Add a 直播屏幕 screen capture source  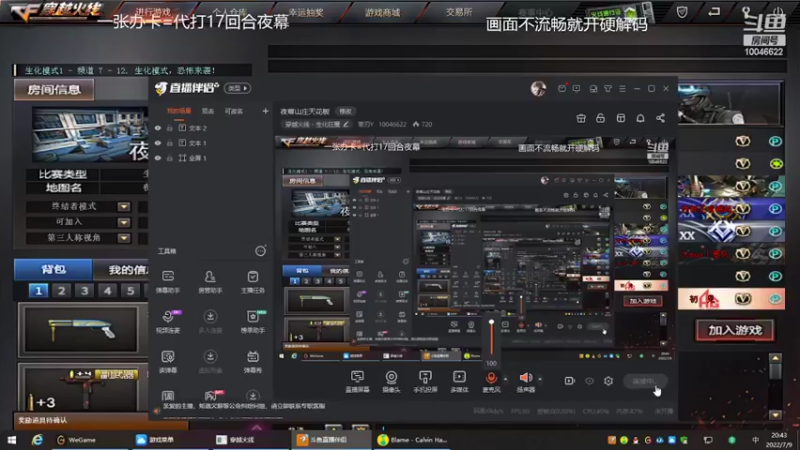click(x=357, y=381)
